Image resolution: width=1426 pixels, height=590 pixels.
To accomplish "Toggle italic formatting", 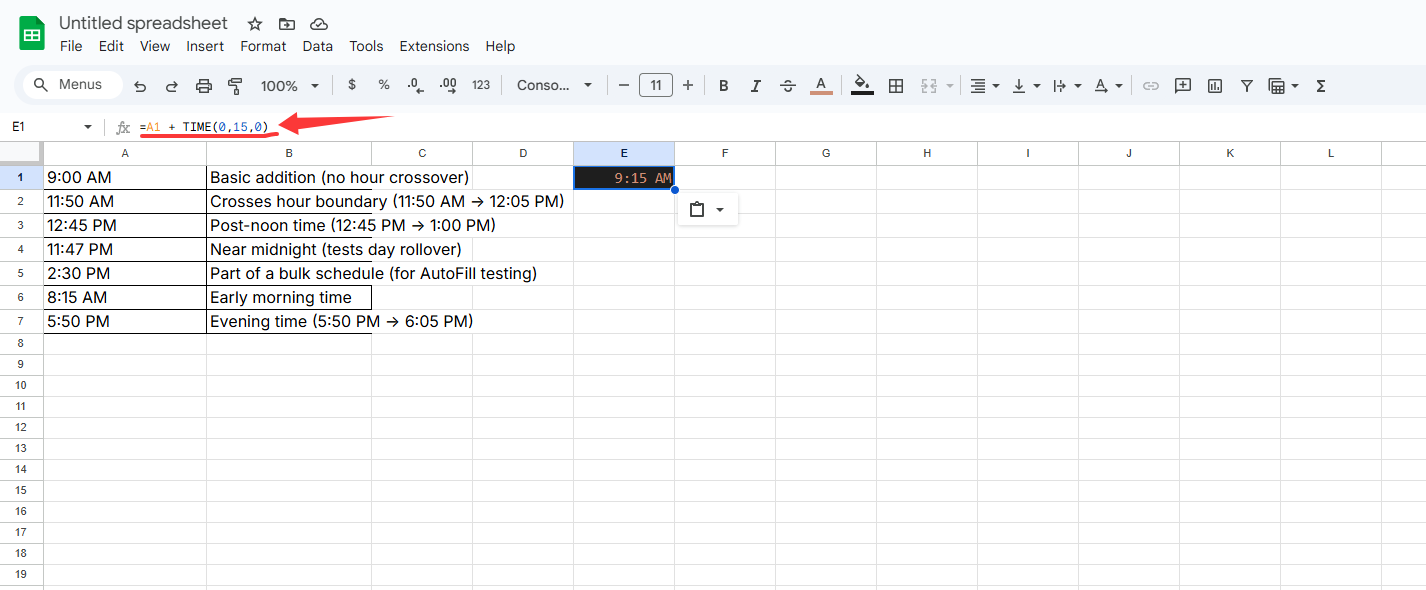I will [756, 86].
